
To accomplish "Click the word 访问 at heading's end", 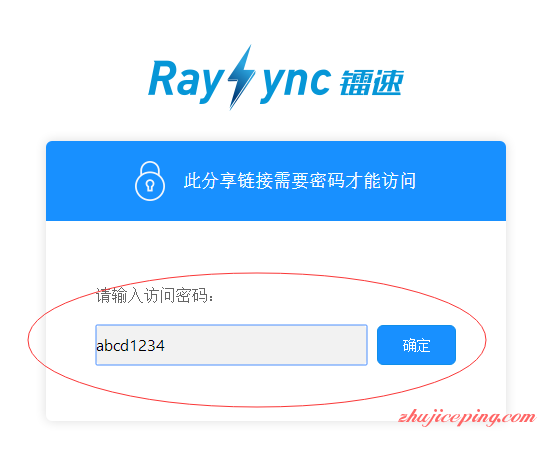I will click(x=399, y=181).
